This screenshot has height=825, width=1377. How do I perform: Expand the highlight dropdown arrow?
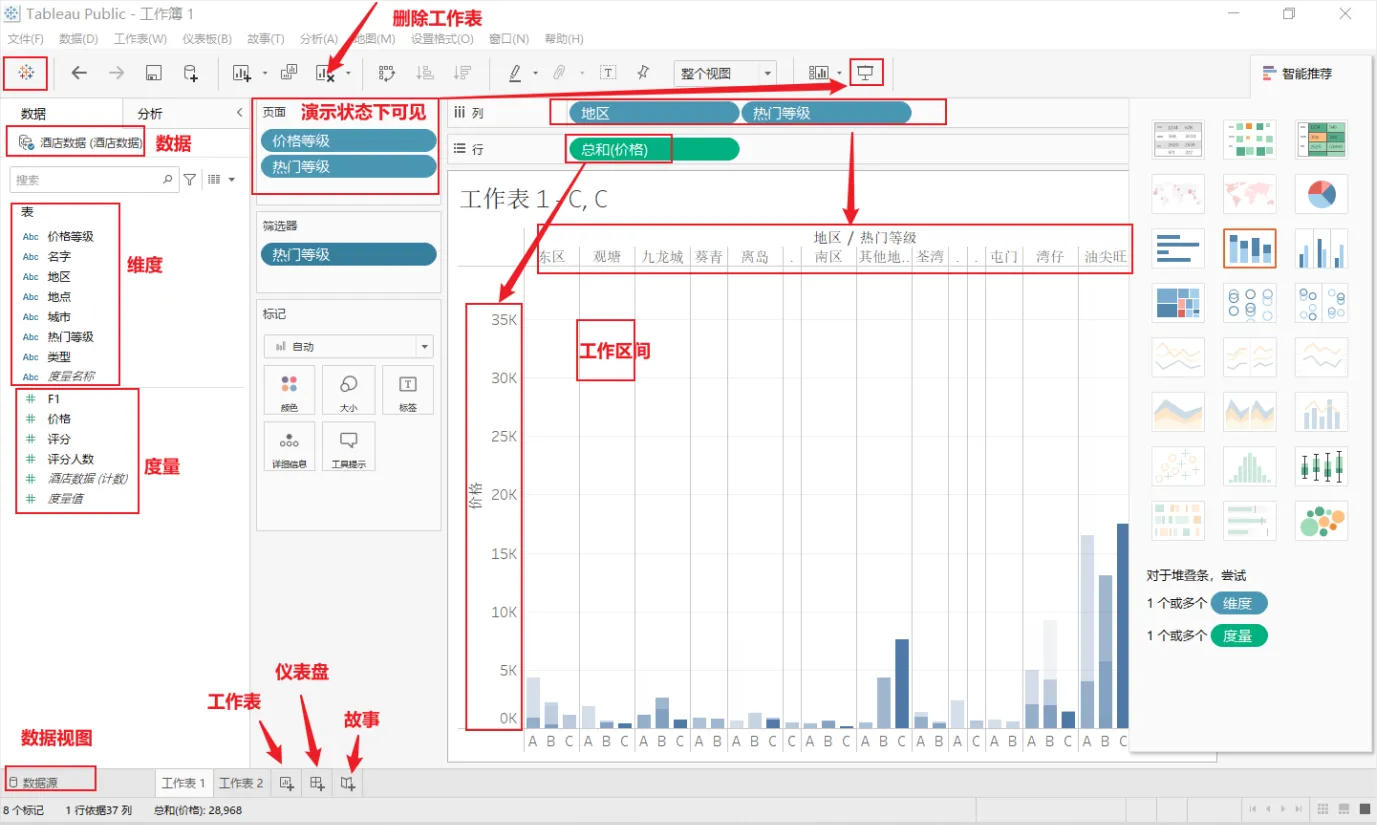pyautogui.click(x=536, y=73)
